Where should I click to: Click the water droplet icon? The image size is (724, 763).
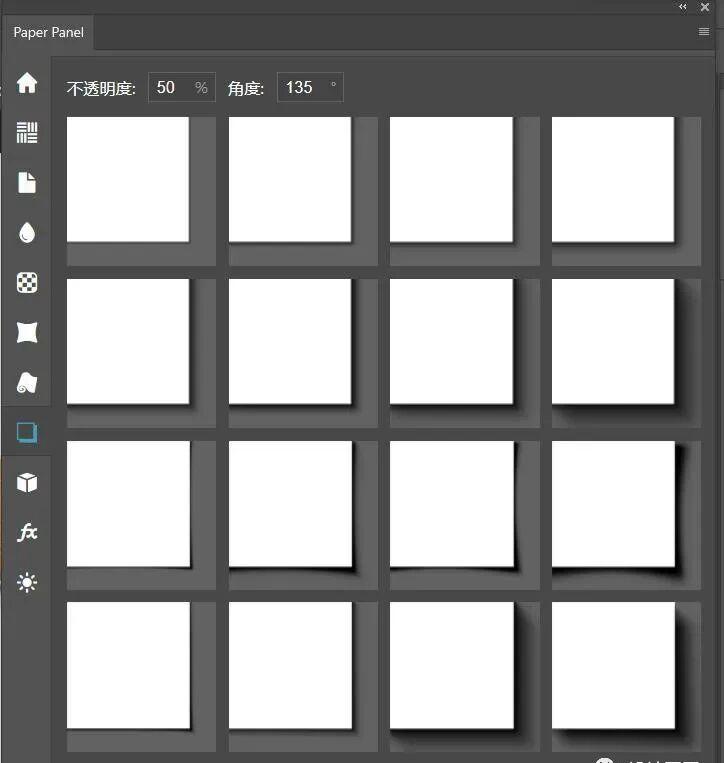coord(27,233)
